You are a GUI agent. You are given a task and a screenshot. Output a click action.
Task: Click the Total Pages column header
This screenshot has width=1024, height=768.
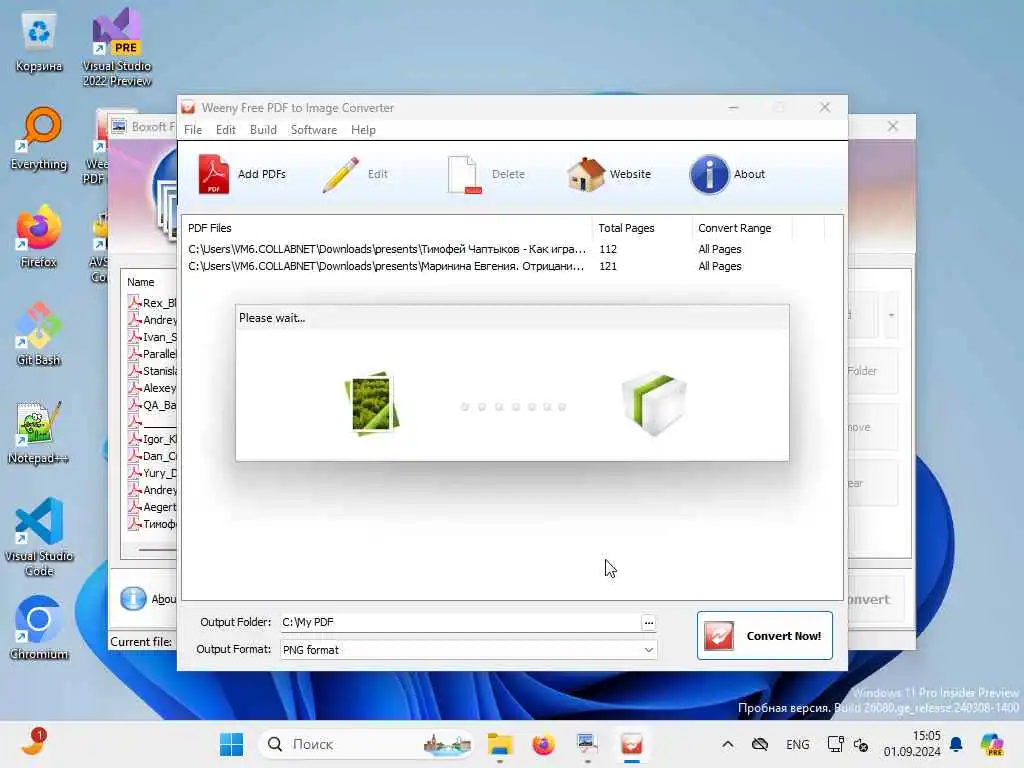tap(626, 228)
